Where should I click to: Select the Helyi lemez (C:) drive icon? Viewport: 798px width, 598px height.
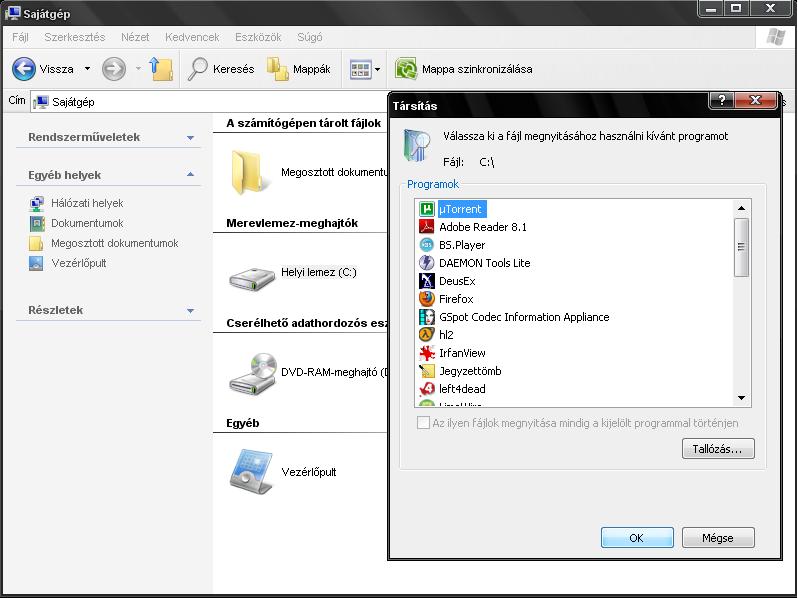tap(252, 278)
